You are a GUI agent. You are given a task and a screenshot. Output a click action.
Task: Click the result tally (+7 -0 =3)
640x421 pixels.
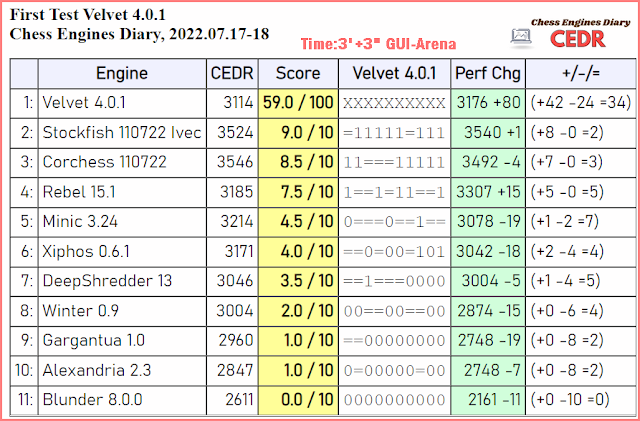567,162
